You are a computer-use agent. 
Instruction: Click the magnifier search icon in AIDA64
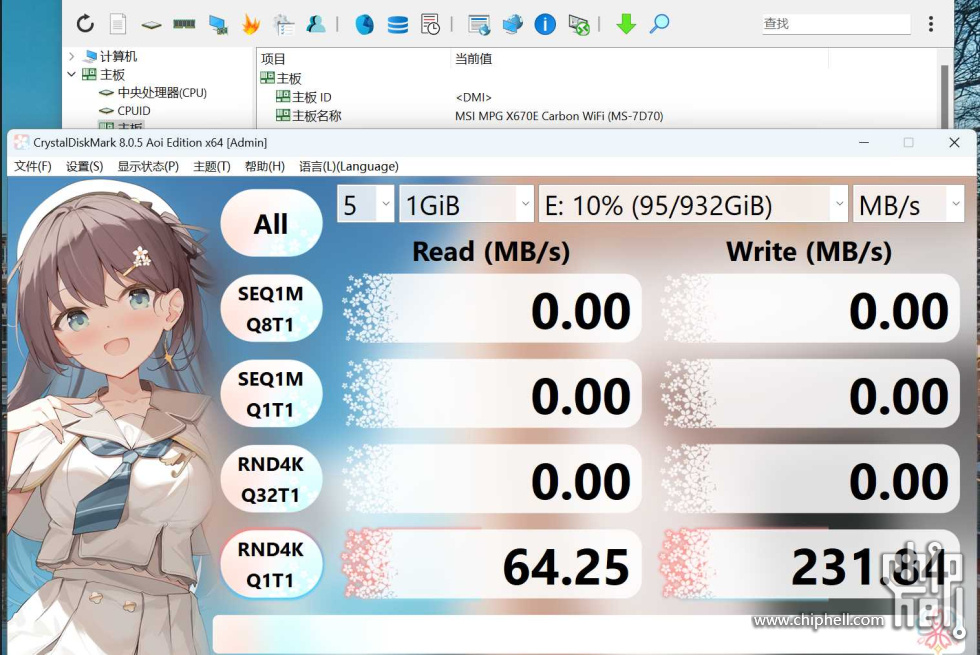(659, 24)
